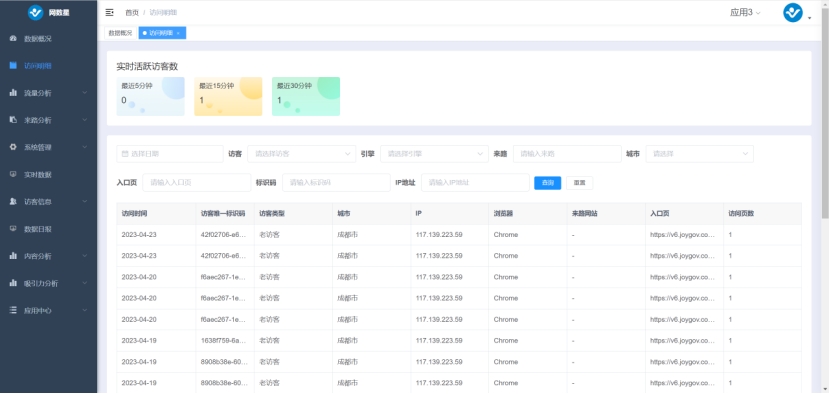Focus the 请输入来路 input field
The height and width of the screenshot is (394, 830).
567,154
